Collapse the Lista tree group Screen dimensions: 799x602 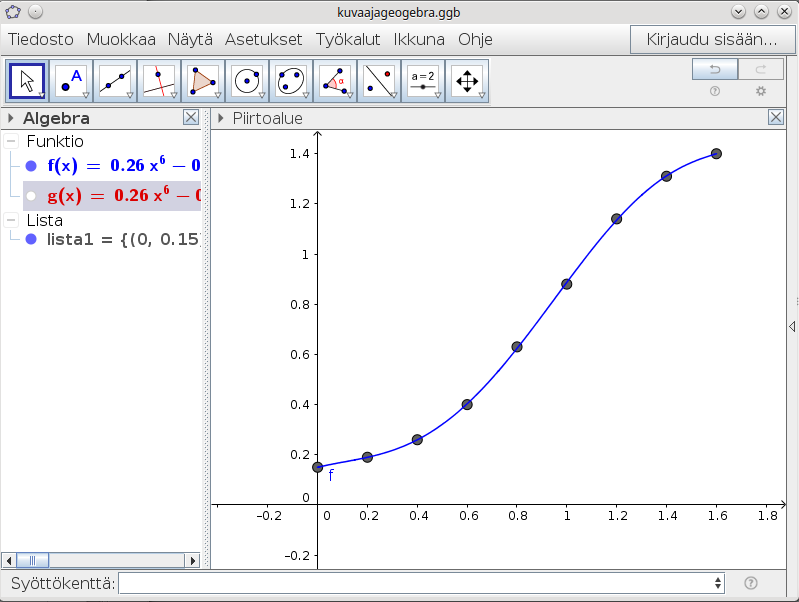pos(11,220)
